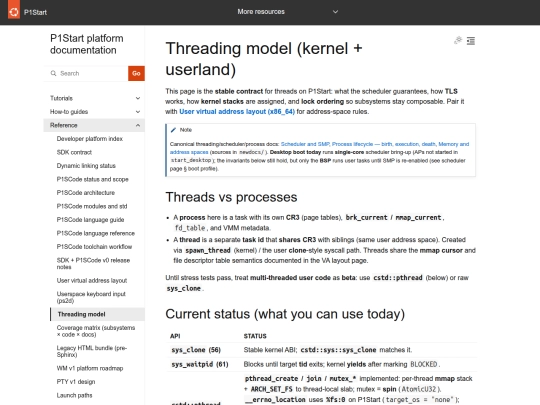Click the note pencil icon
Image resolution: width=540 pixels, height=405 pixels.
tap(173, 130)
